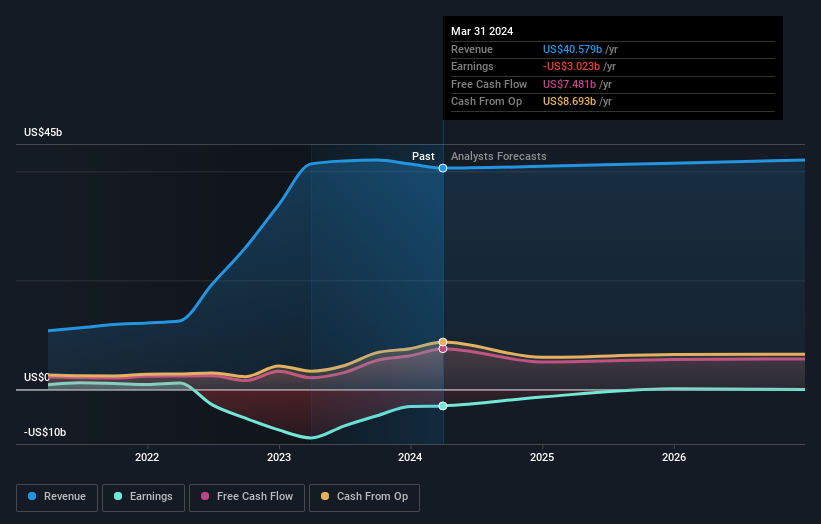The image size is (821, 524).
Task: Click the pink Free Cash Flow data point
Action: click(443, 349)
